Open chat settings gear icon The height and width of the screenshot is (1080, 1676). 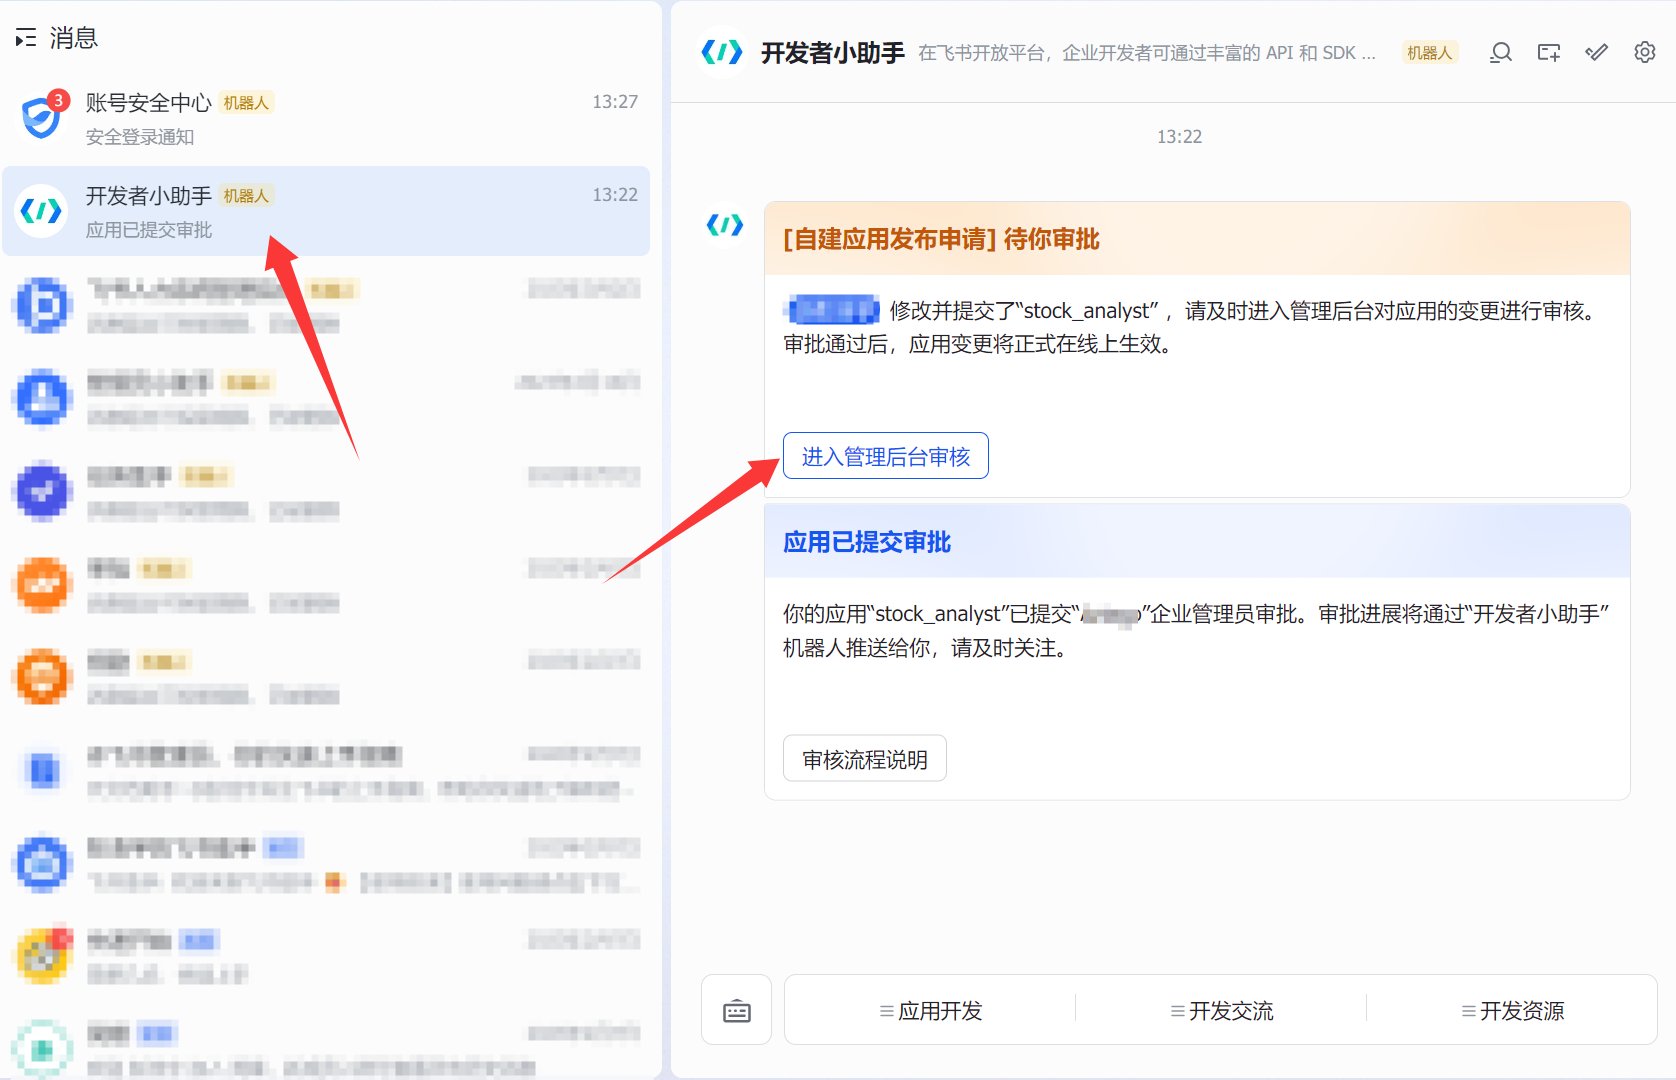[x=1645, y=52]
